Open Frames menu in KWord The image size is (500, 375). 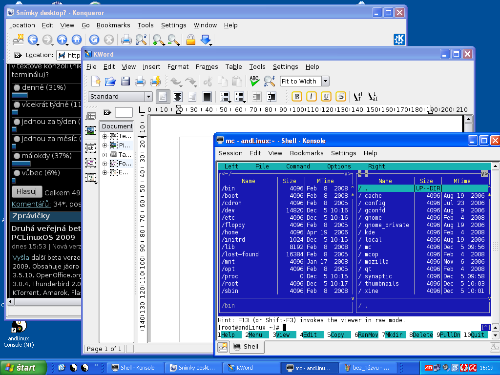[207, 67]
